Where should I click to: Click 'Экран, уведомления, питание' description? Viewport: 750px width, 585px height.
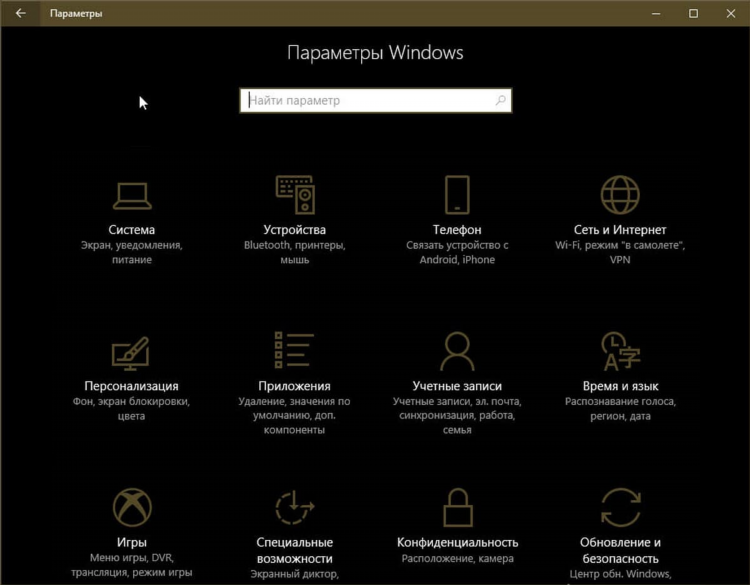click(132, 253)
